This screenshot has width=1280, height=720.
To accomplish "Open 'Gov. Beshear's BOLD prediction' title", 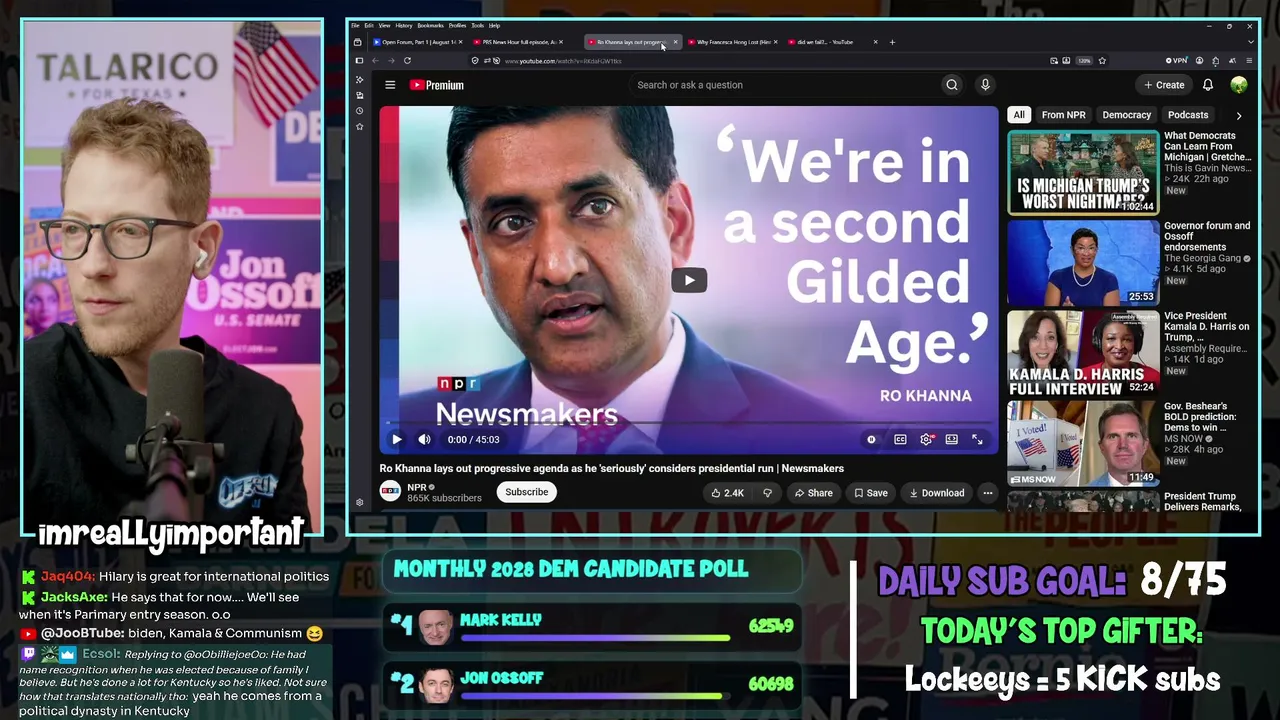I will coord(1200,417).
